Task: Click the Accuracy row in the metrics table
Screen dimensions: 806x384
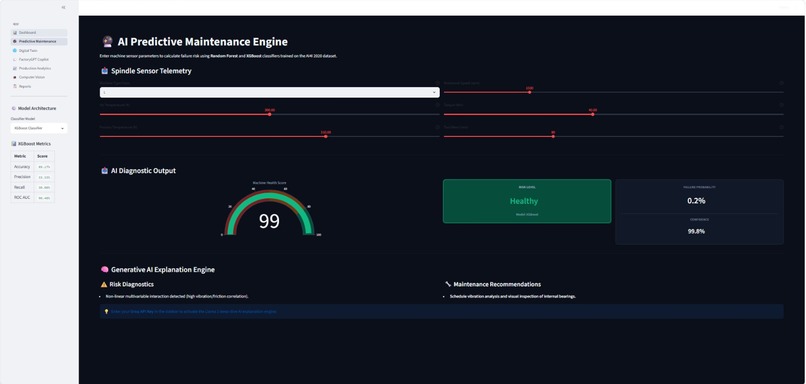Action: click(32, 167)
